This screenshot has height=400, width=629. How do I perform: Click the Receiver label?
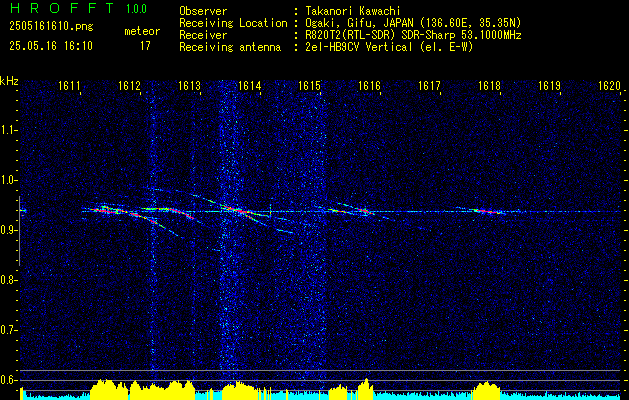(203, 35)
